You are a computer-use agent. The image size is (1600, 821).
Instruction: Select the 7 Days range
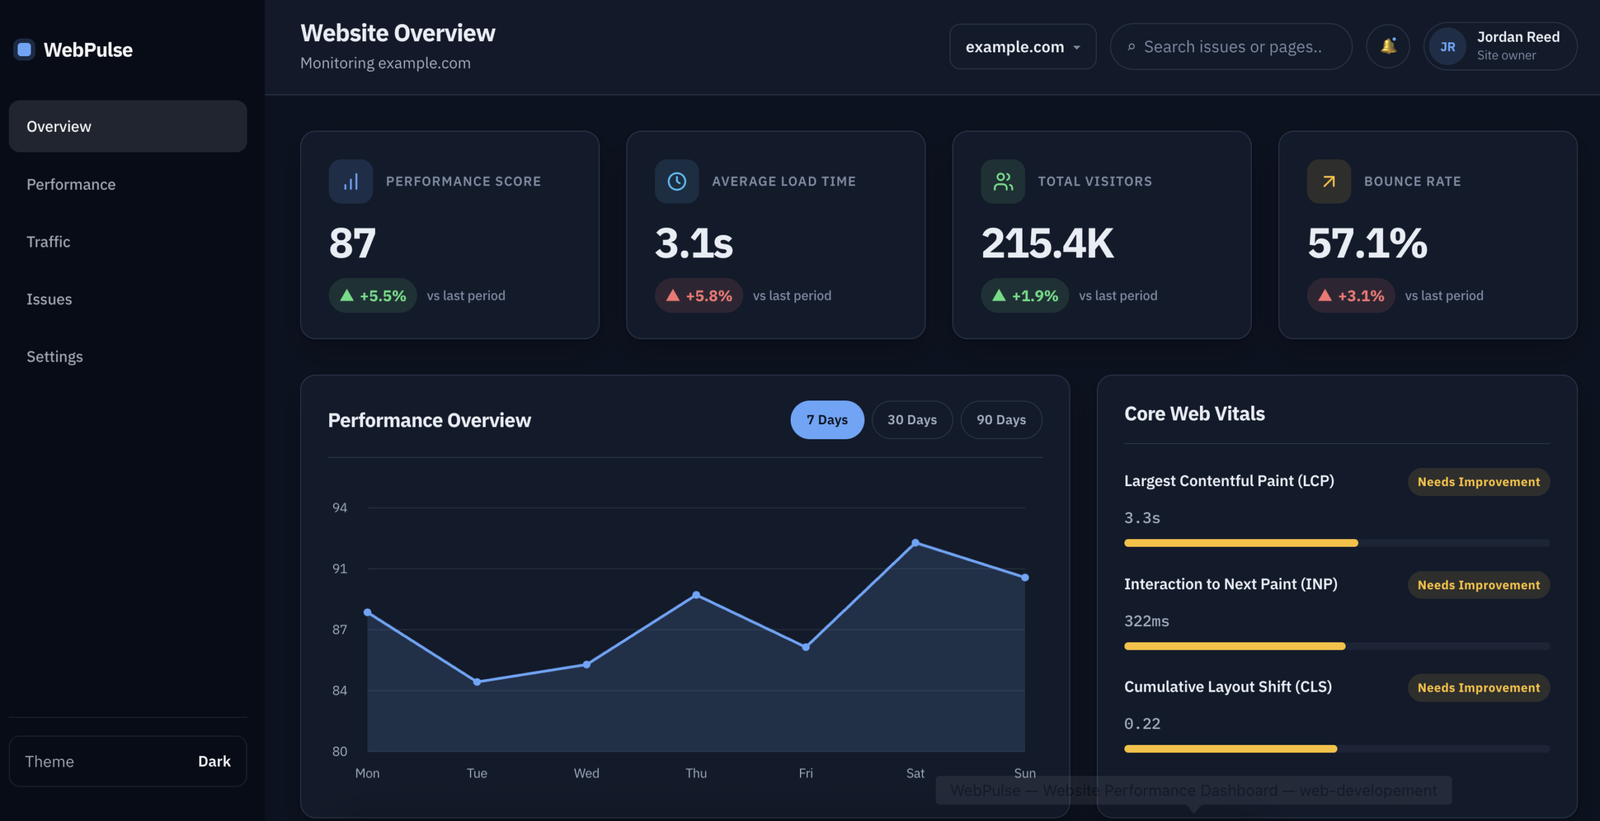[827, 420]
